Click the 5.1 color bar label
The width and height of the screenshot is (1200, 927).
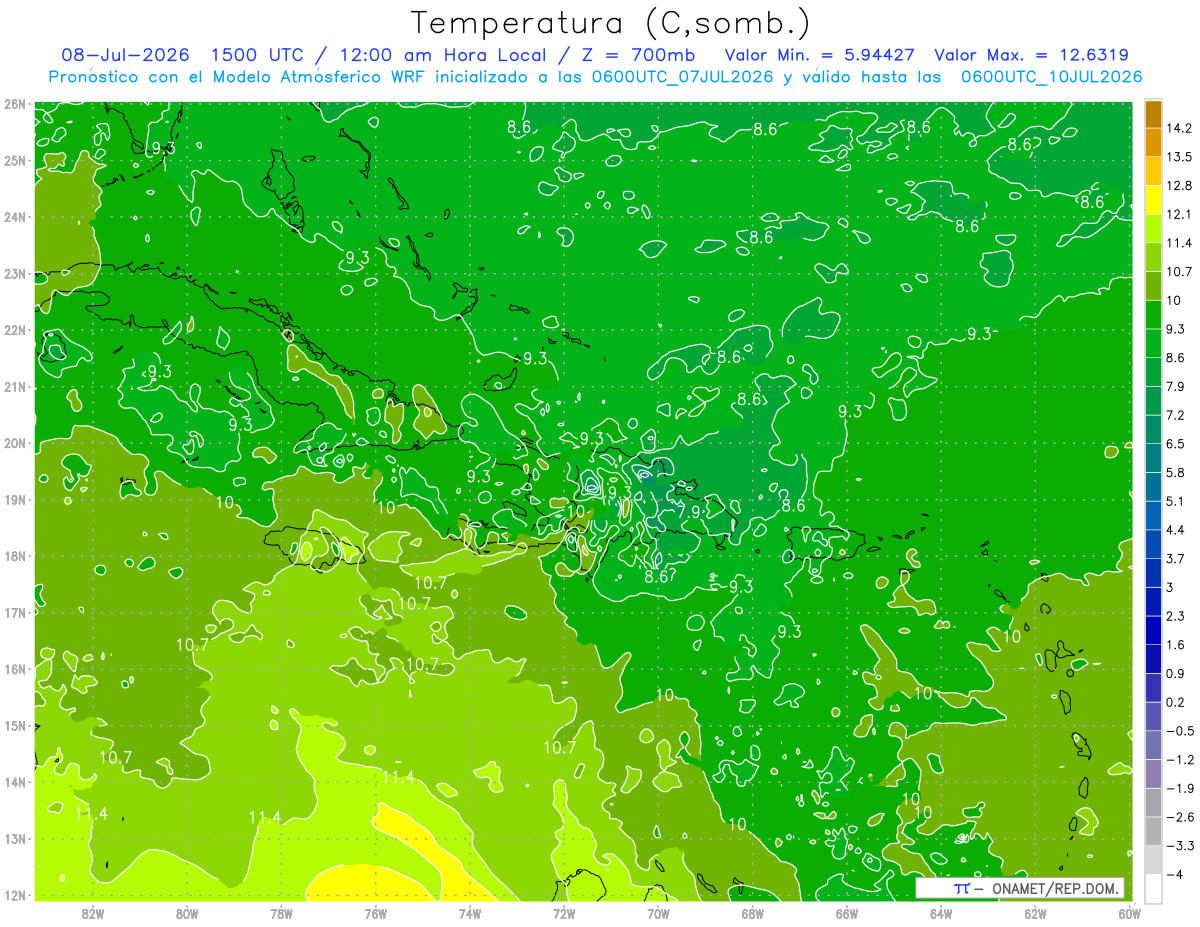(1176, 501)
